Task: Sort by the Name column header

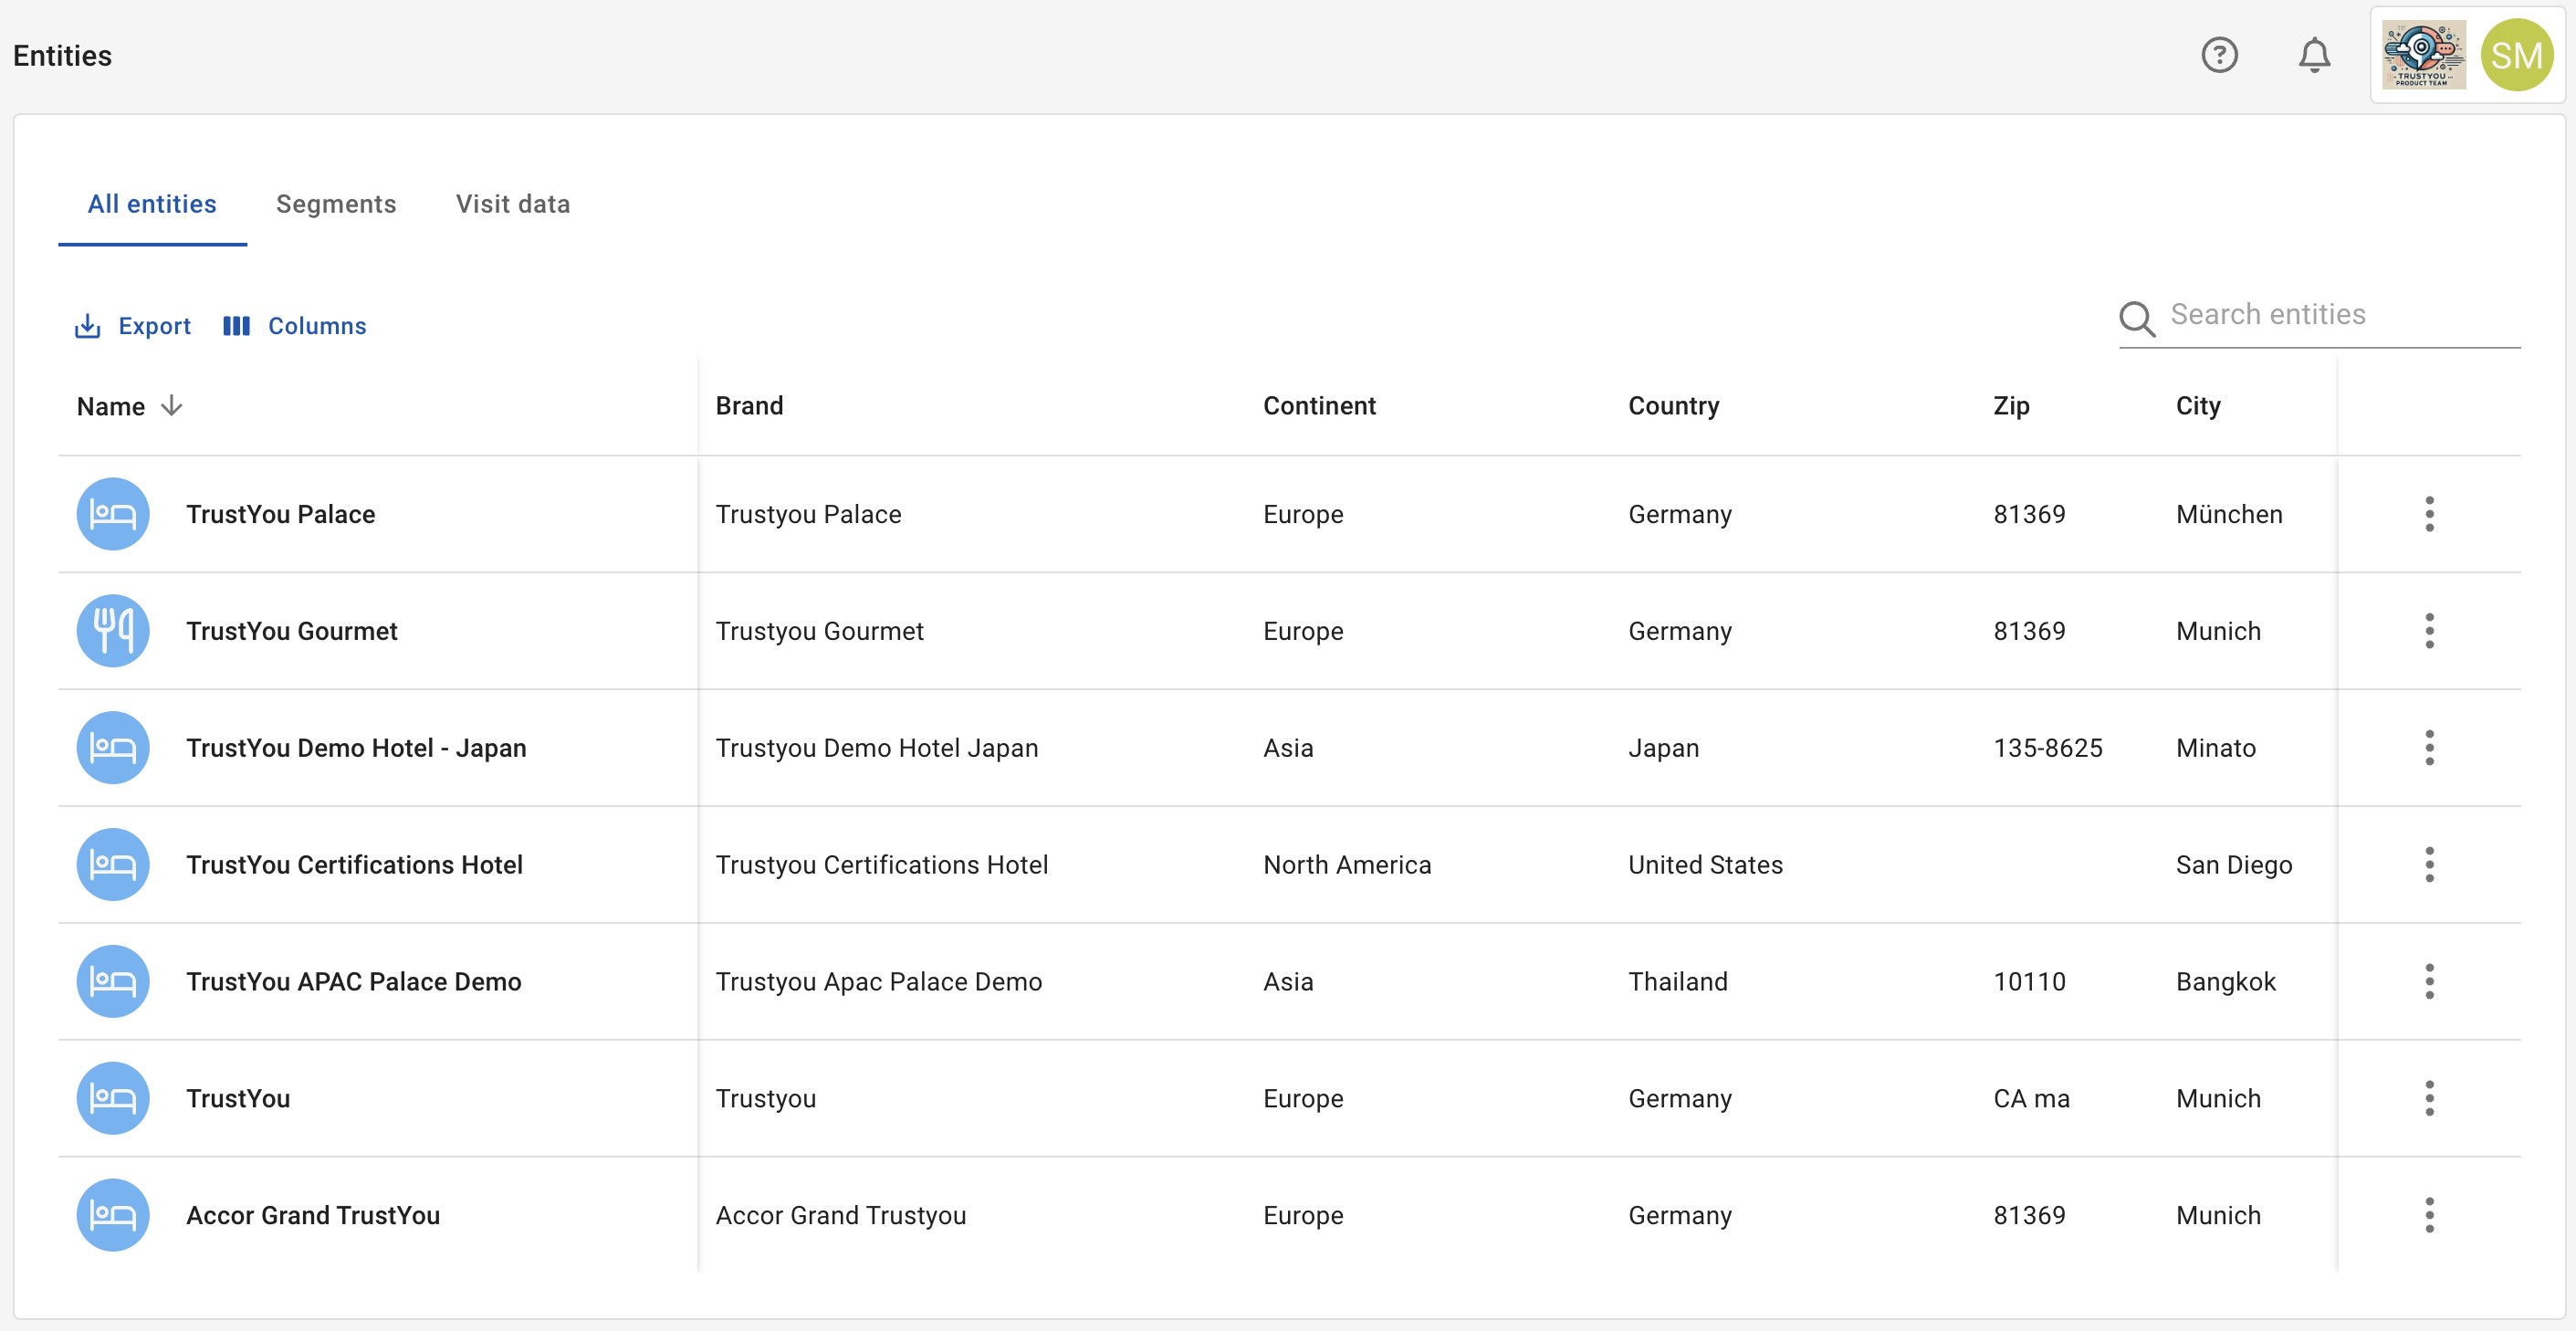Action: point(110,406)
